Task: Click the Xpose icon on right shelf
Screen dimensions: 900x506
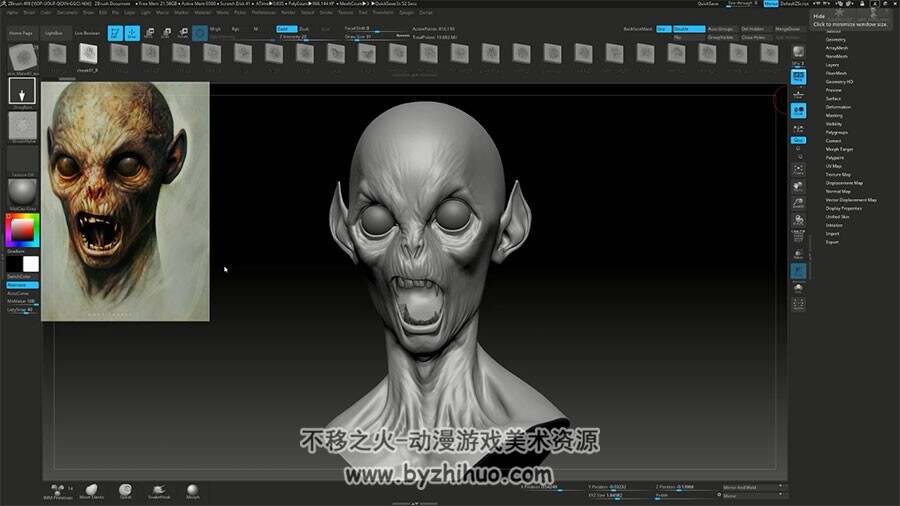Action: pos(798,304)
